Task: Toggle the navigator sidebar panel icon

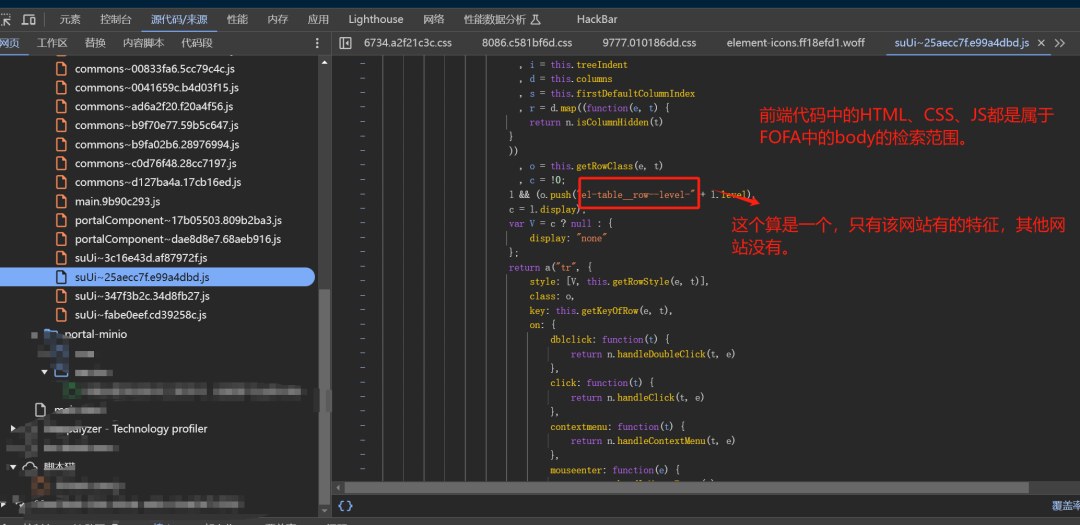Action: click(346, 43)
